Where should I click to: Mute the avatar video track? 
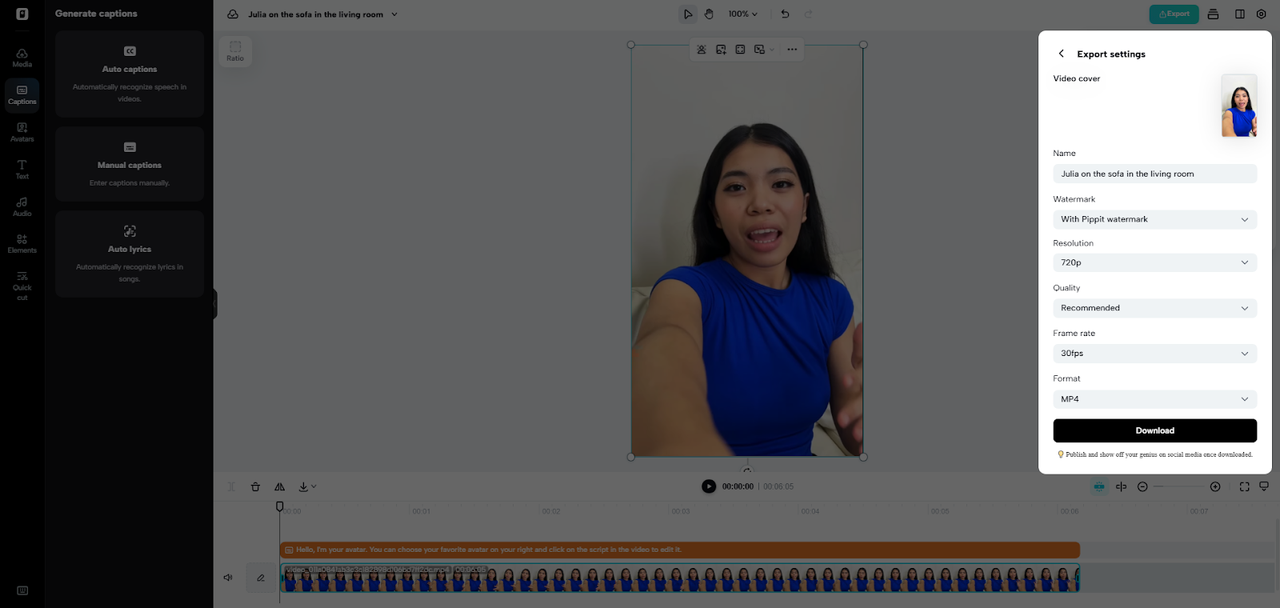coord(227,577)
